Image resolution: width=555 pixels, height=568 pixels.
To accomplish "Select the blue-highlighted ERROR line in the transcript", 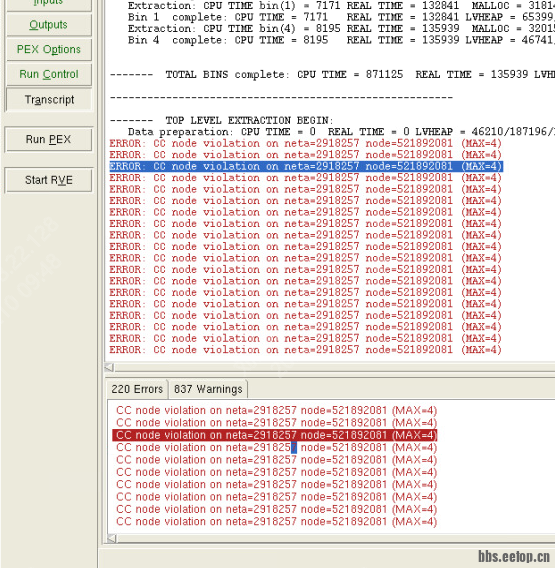I will [306, 166].
